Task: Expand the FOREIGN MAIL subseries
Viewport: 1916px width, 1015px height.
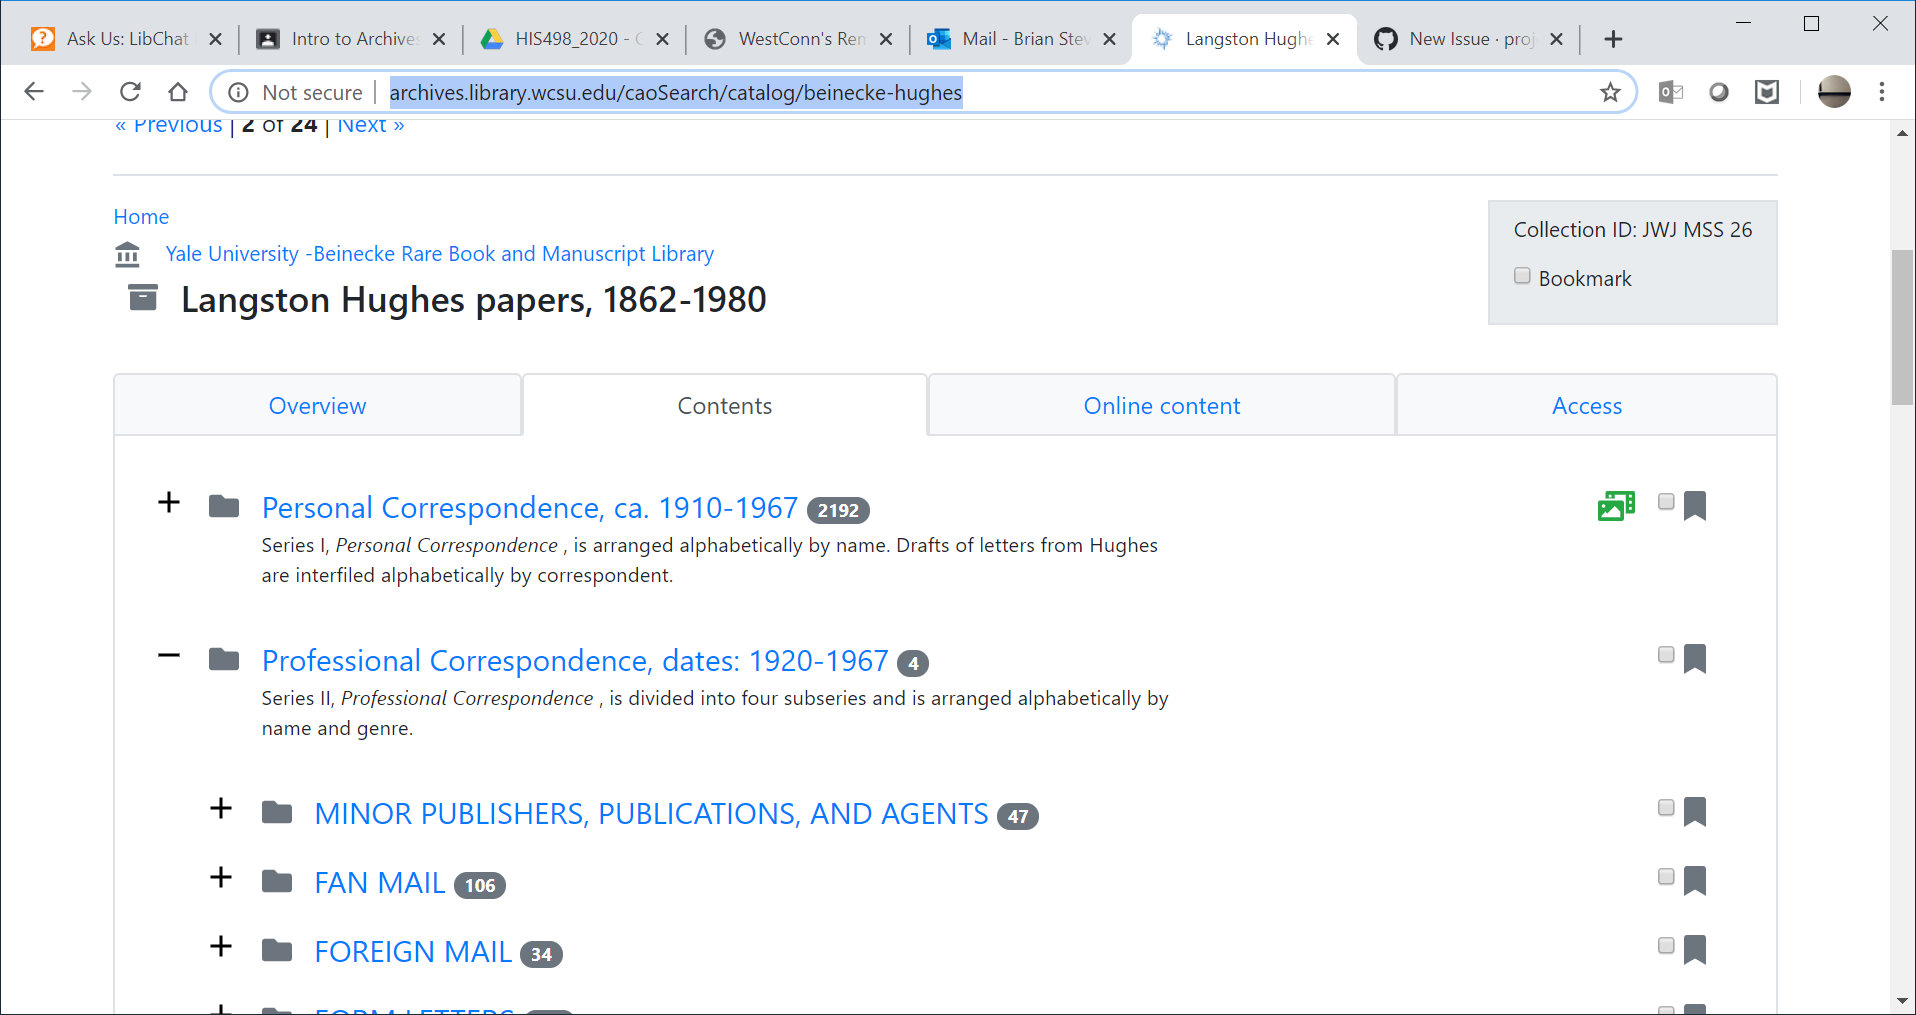Action: coord(221,947)
